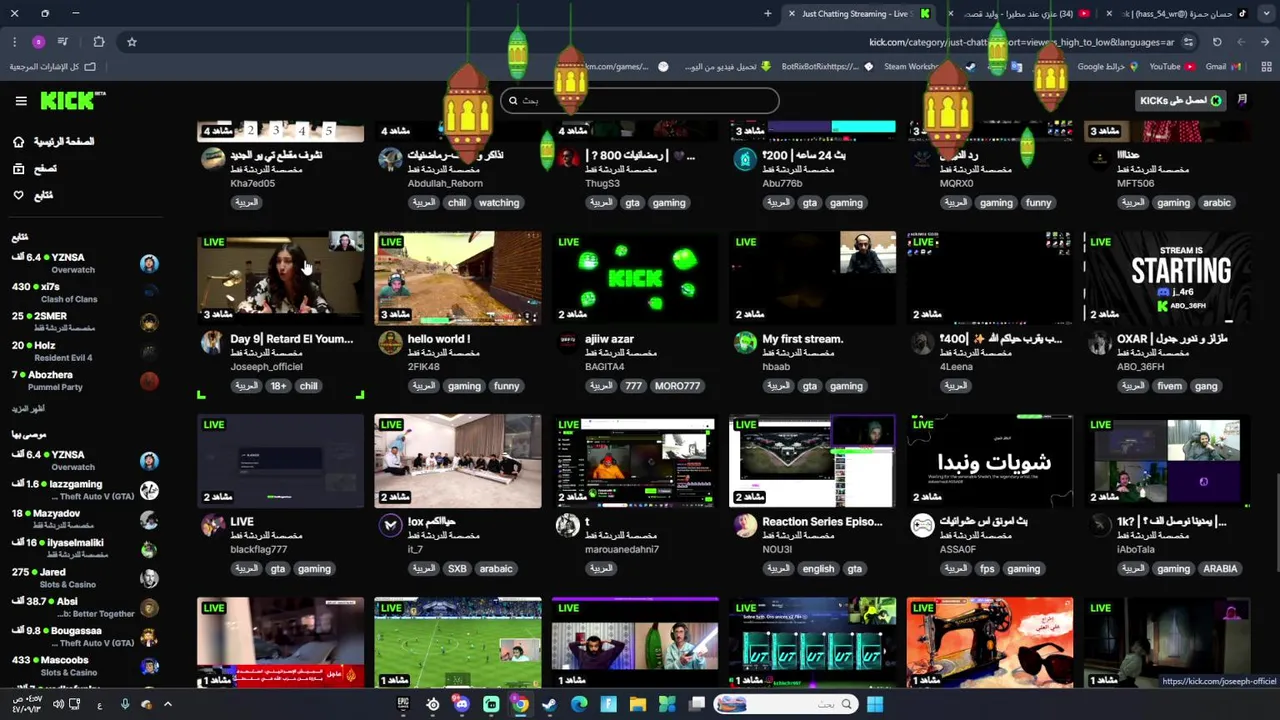1280x720 pixels.
Task: Open Steam from the taskbar
Action: click(x=549, y=704)
